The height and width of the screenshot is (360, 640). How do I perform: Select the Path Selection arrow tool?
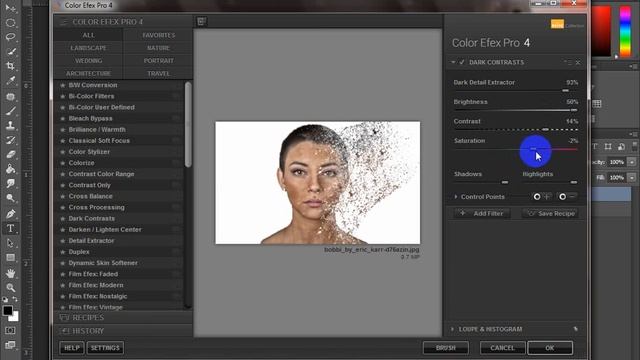(10, 243)
